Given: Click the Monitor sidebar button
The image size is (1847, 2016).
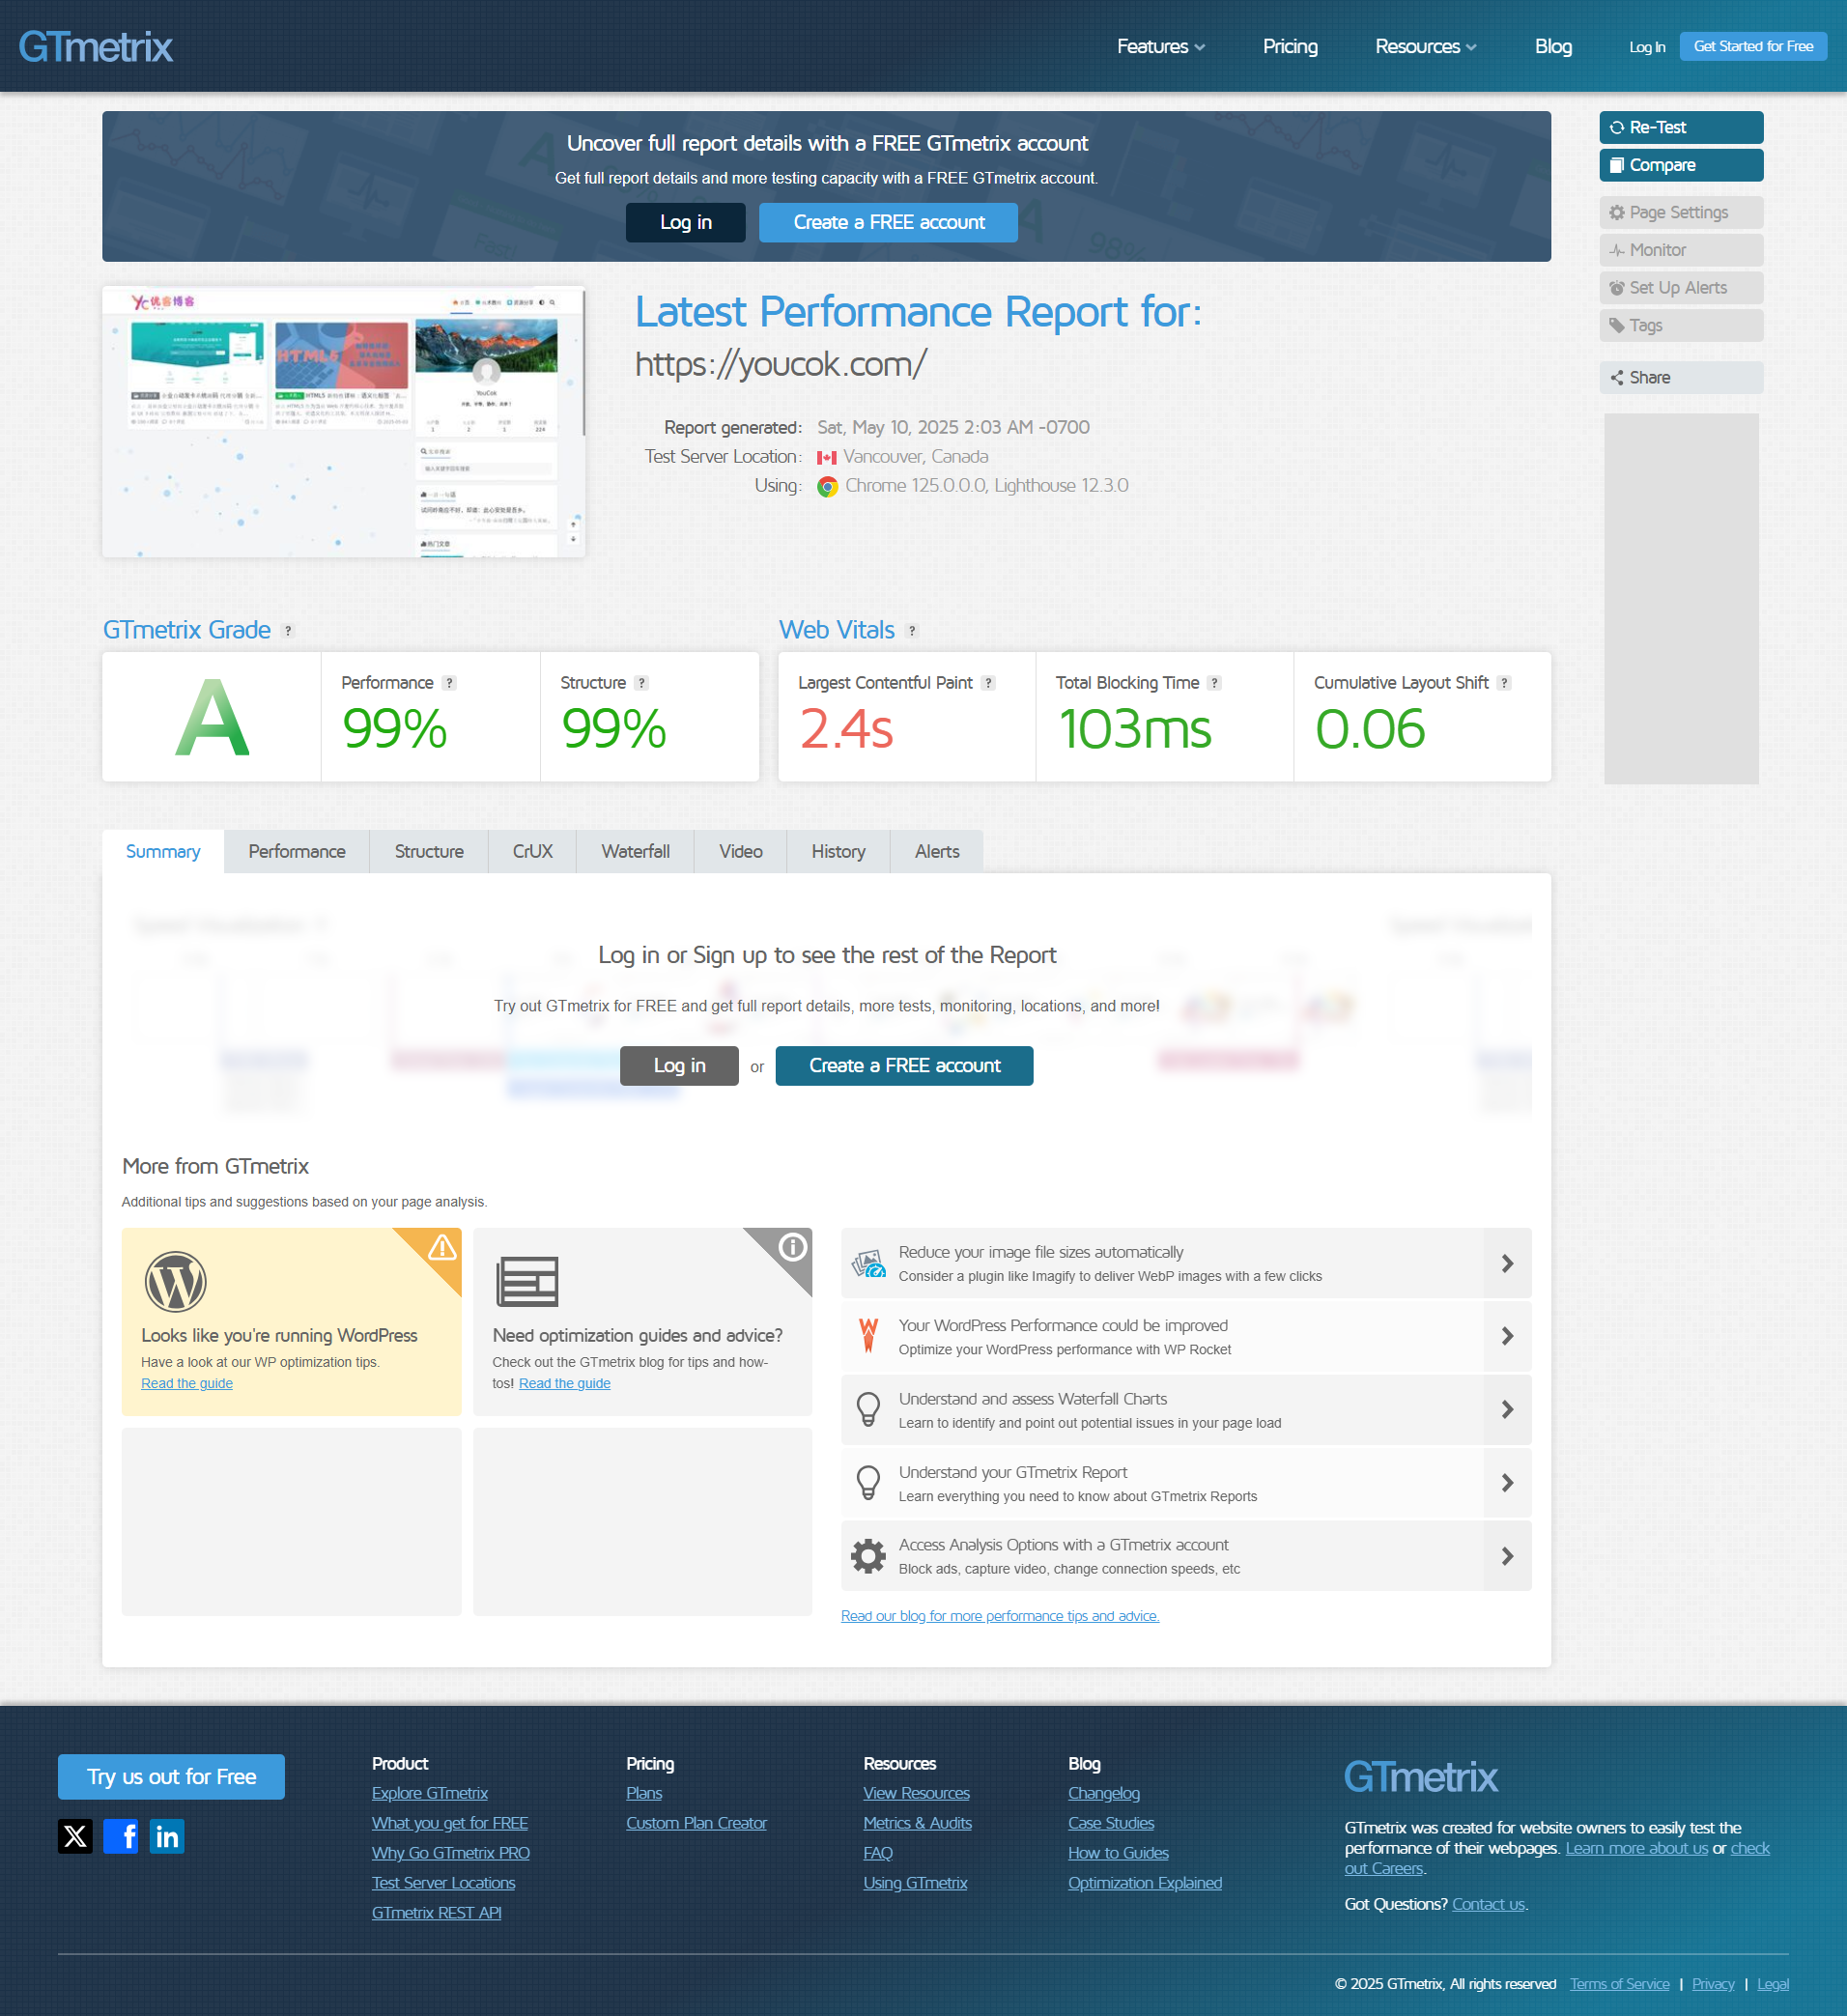Looking at the screenshot, I should 1681,250.
